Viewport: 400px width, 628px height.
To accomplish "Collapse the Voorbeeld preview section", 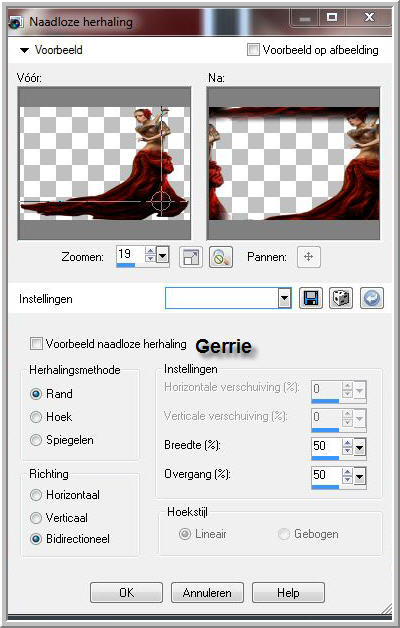I will (x=24, y=50).
